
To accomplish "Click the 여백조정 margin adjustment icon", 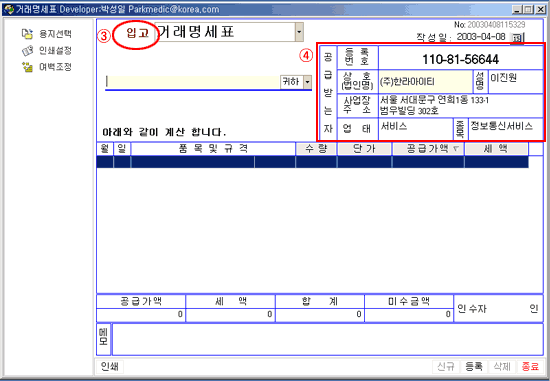I will click(27, 67).
